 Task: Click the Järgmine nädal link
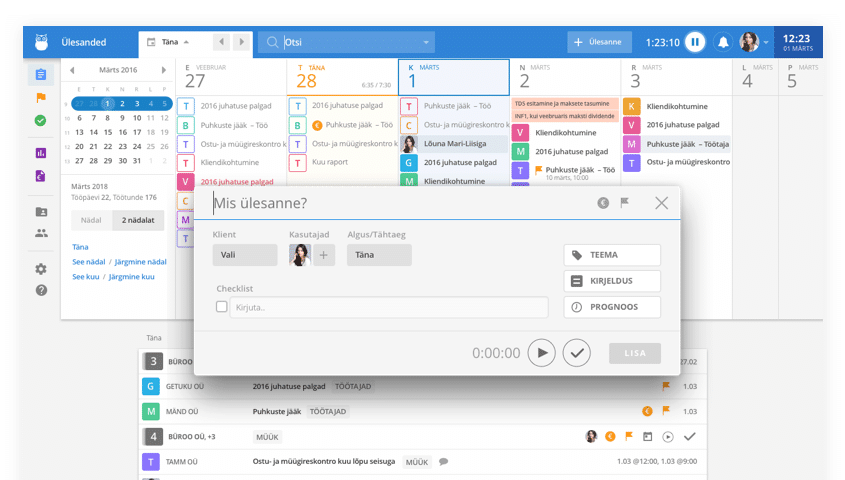140,262
